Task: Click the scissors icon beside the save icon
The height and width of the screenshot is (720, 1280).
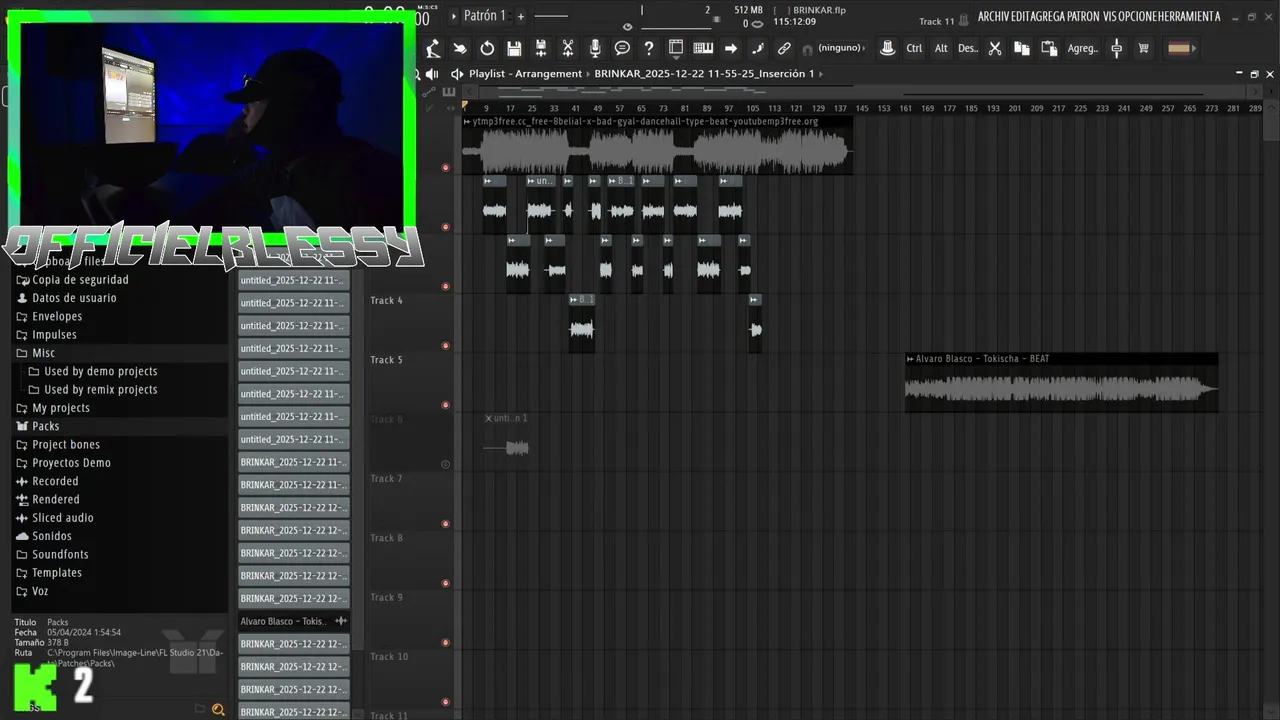Action: [567, 48]
